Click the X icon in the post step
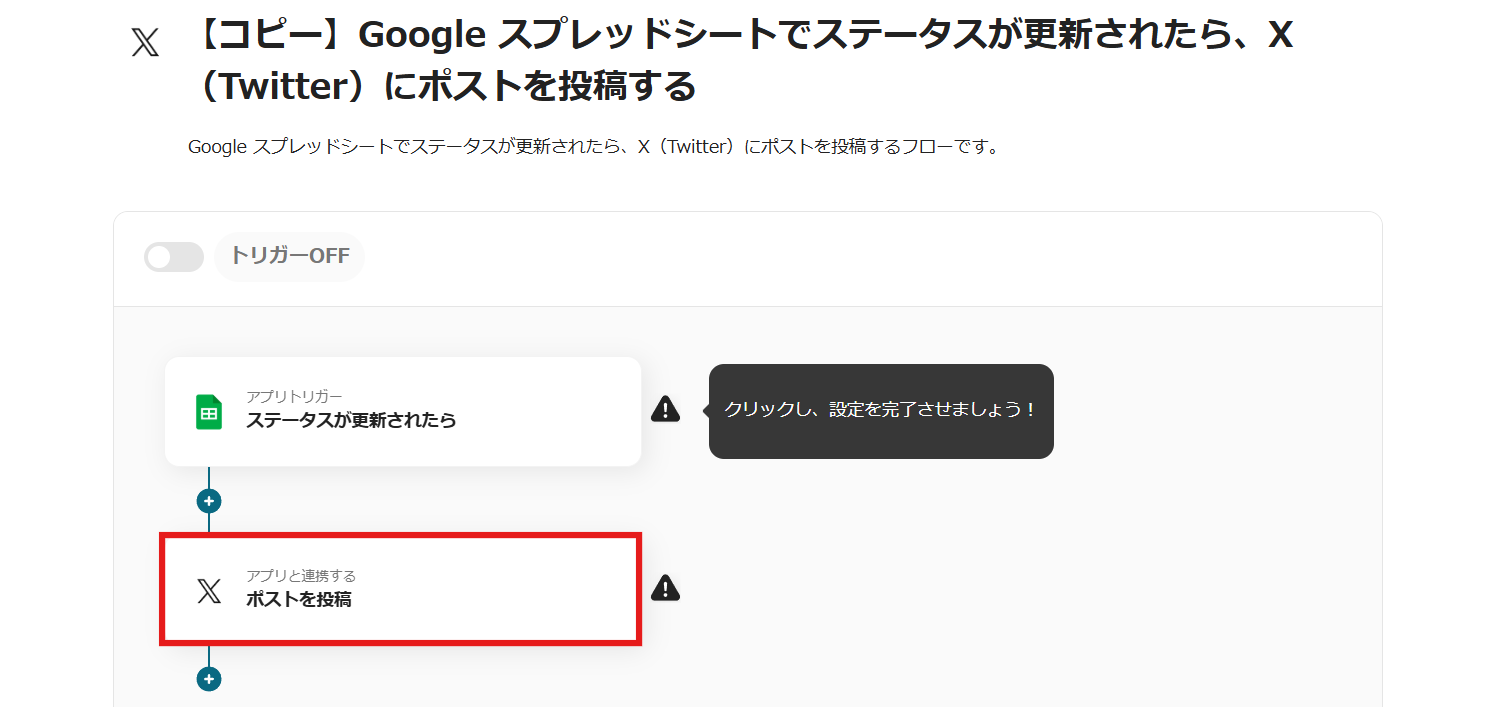This screenshot has width=1503, height=707. point(209,591)
